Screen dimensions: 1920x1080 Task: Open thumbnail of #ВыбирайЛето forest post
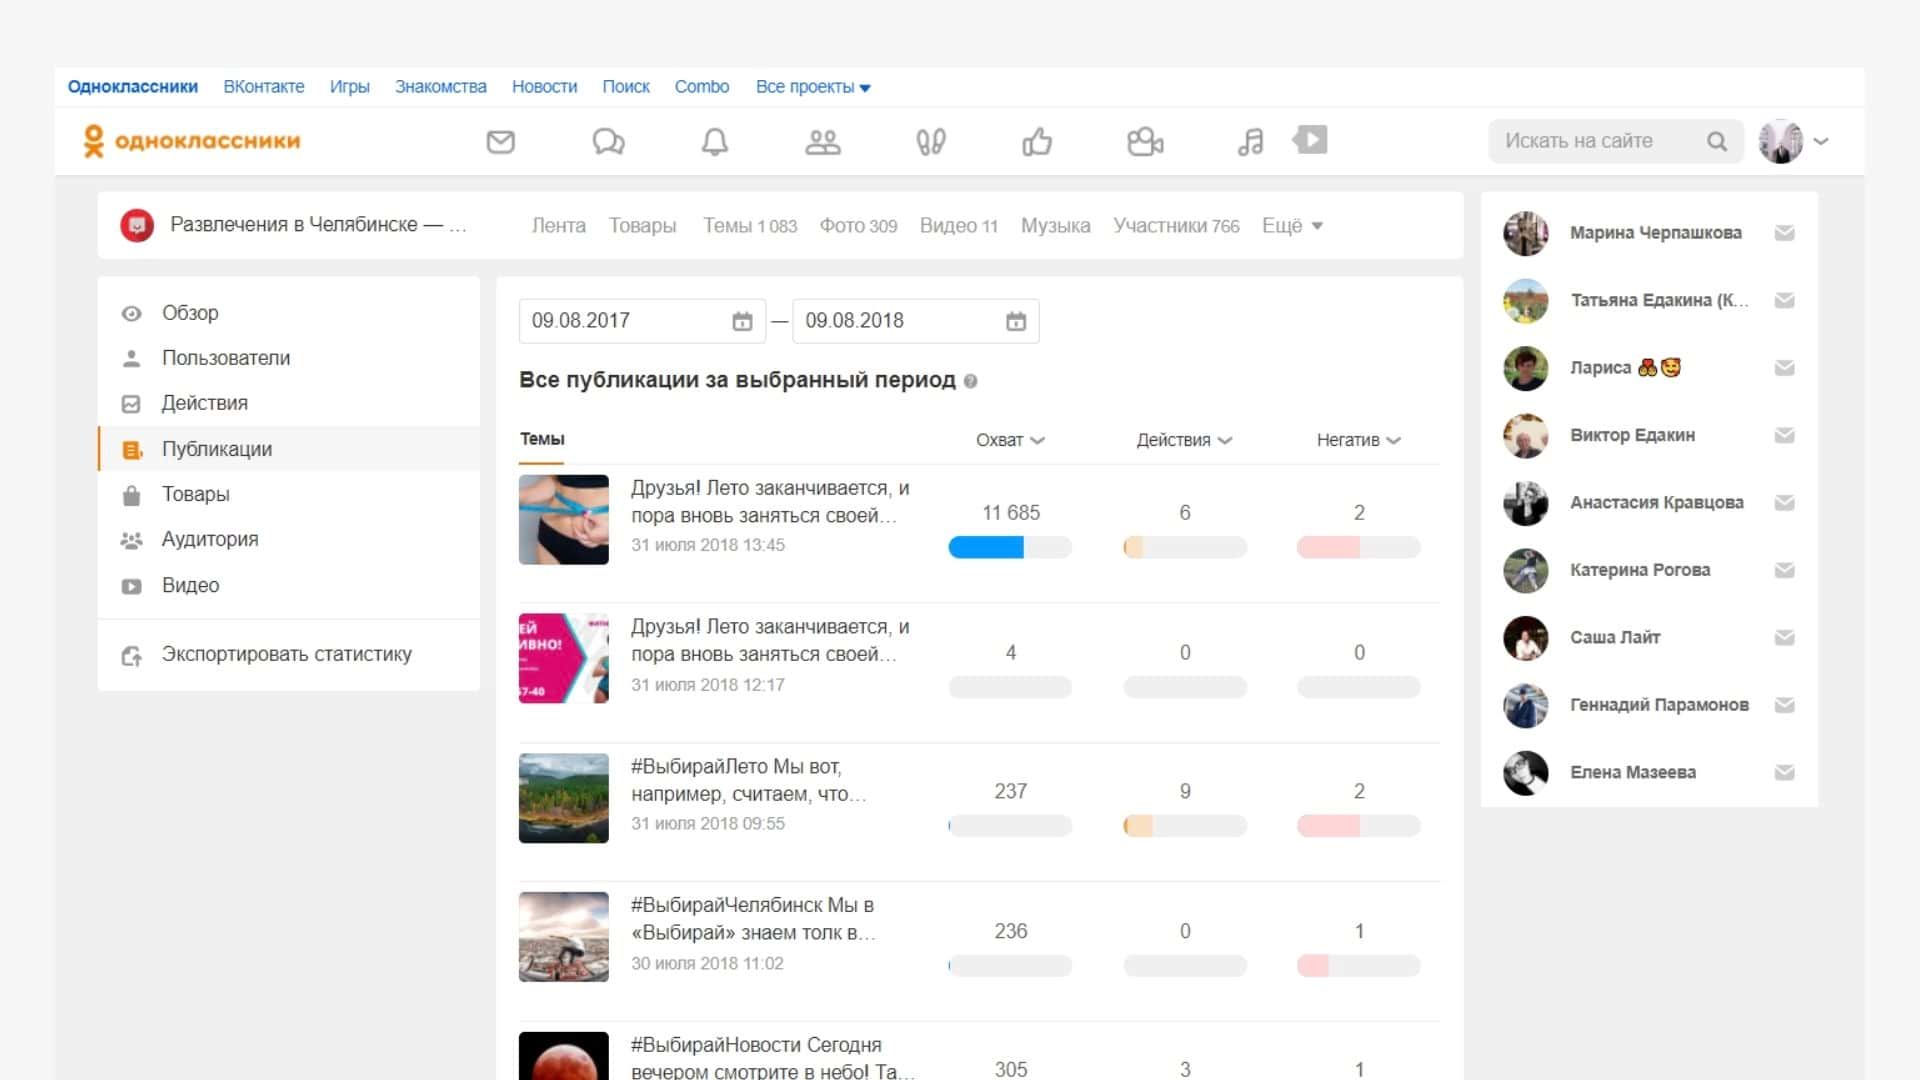tap(563, 798)
